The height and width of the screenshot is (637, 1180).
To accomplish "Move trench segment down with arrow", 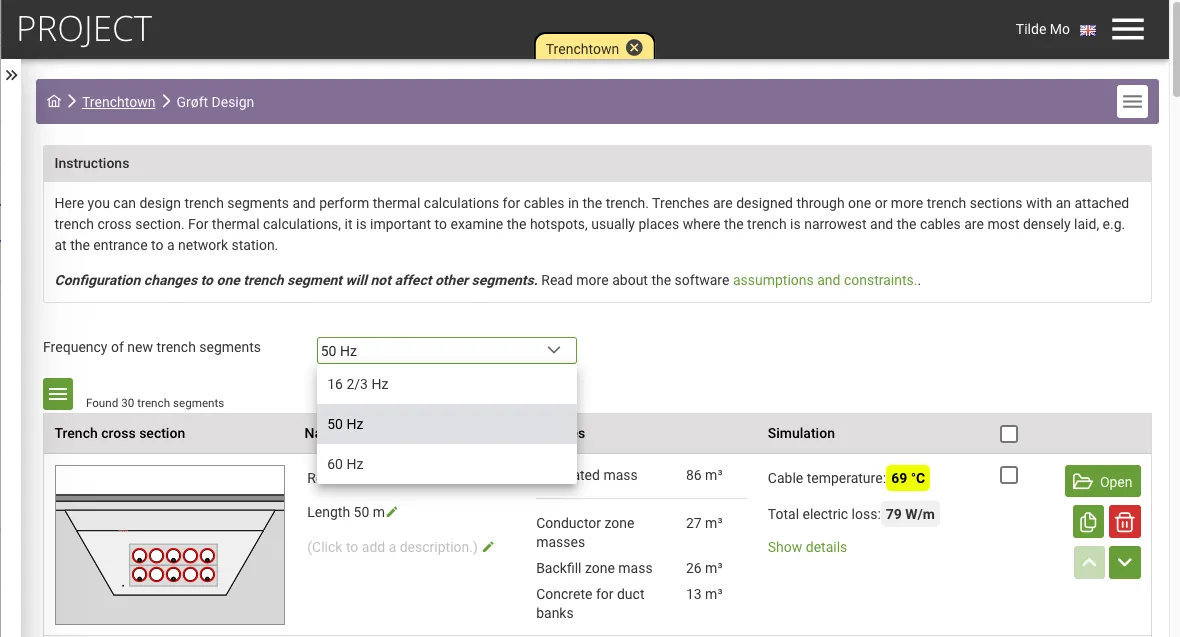I will [x=1125, y=563].
